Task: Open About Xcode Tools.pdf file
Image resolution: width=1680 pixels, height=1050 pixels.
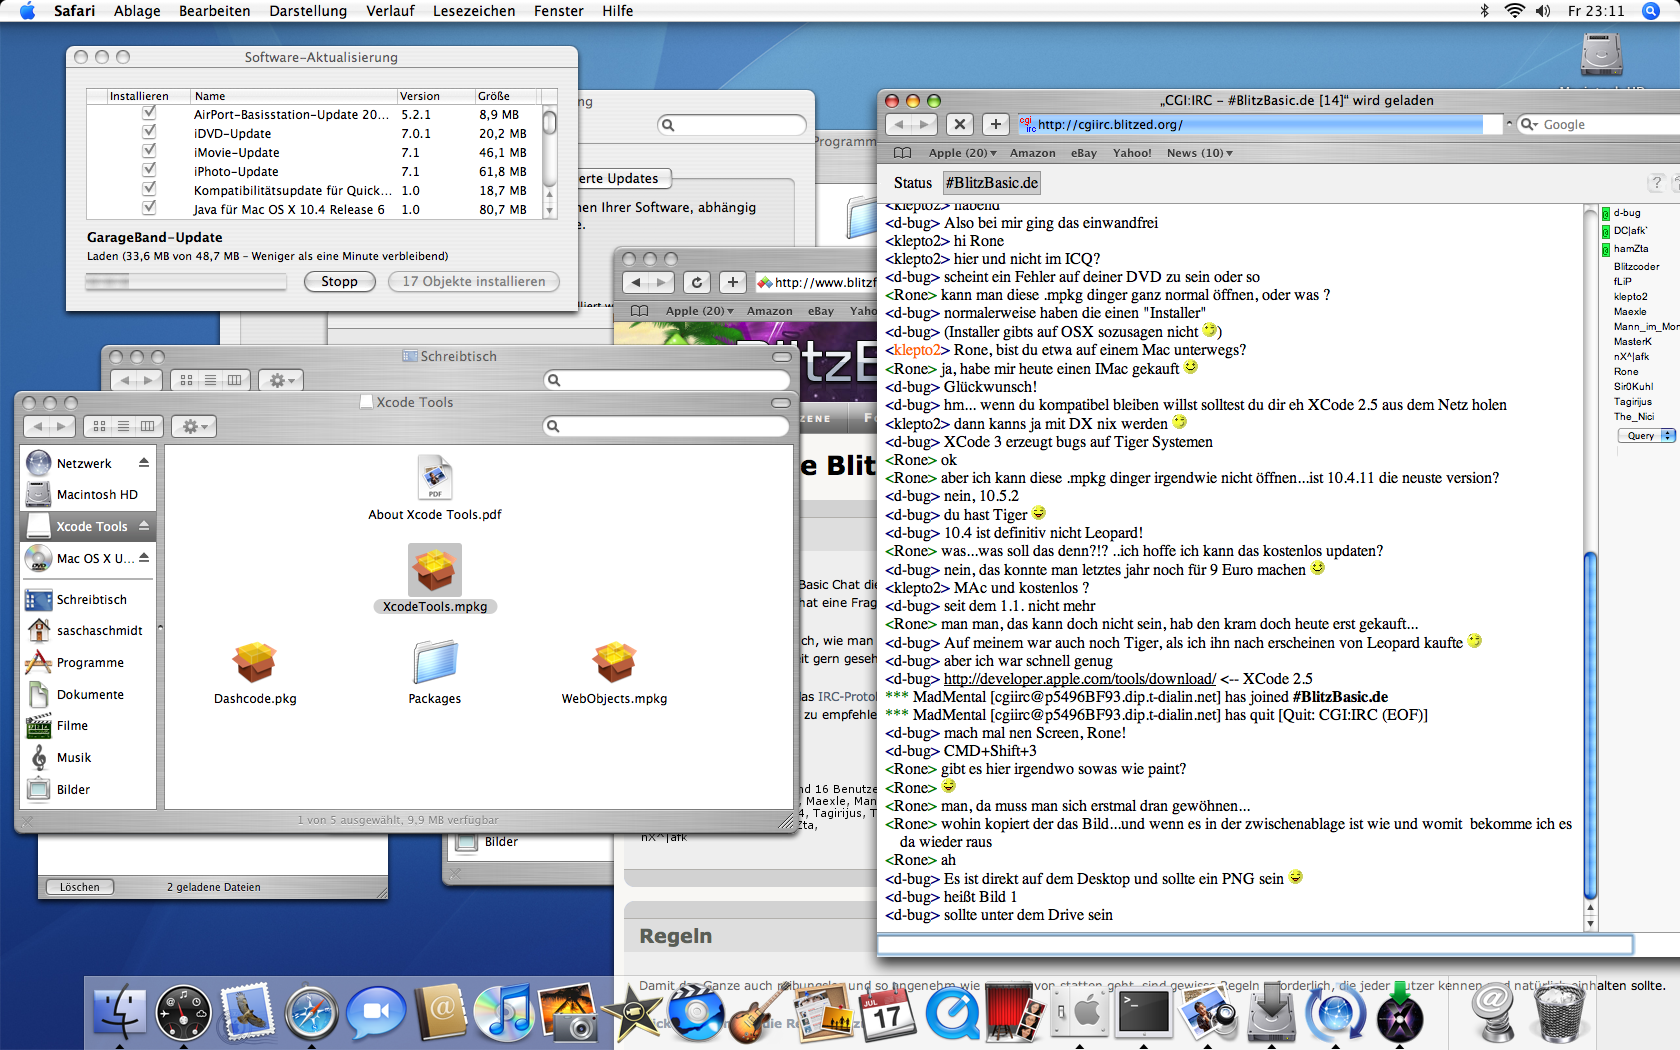Action: [x=435, y=479]
